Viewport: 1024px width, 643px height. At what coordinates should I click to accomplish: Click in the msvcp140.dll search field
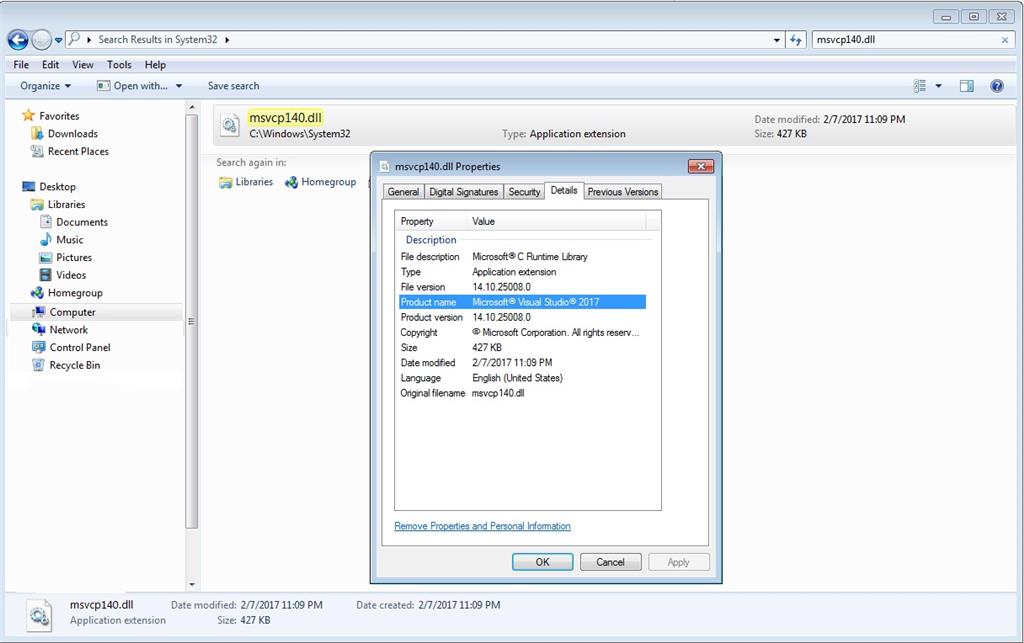(904, 40)
